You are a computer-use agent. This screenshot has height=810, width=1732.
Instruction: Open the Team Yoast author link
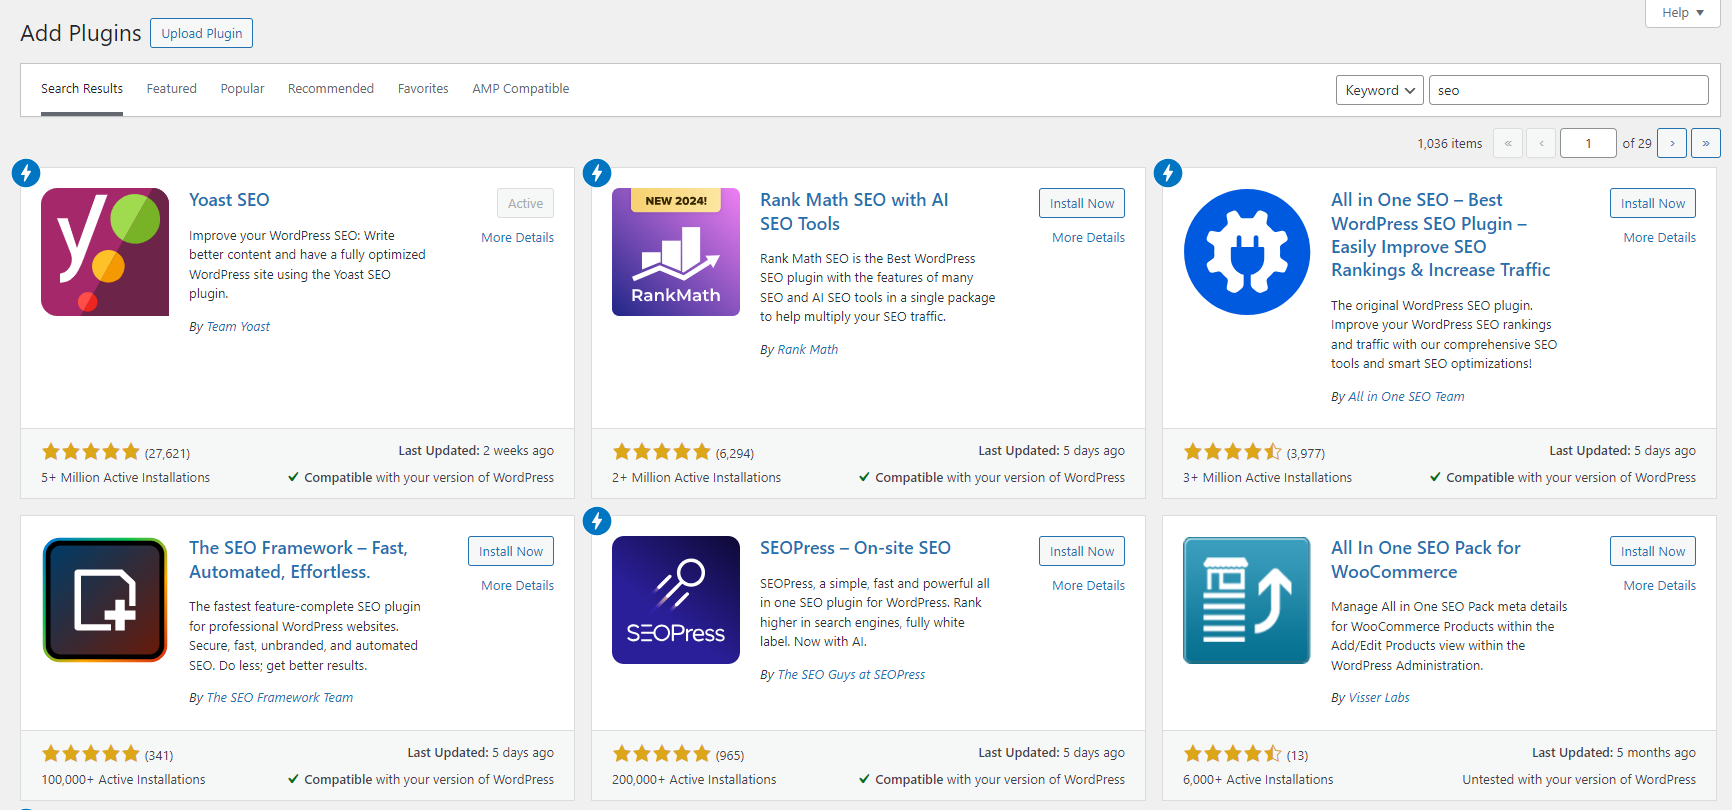(238, 327)
